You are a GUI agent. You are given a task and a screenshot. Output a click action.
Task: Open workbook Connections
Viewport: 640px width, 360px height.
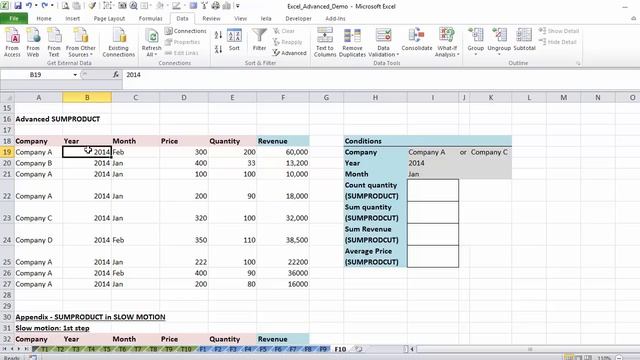186,31
